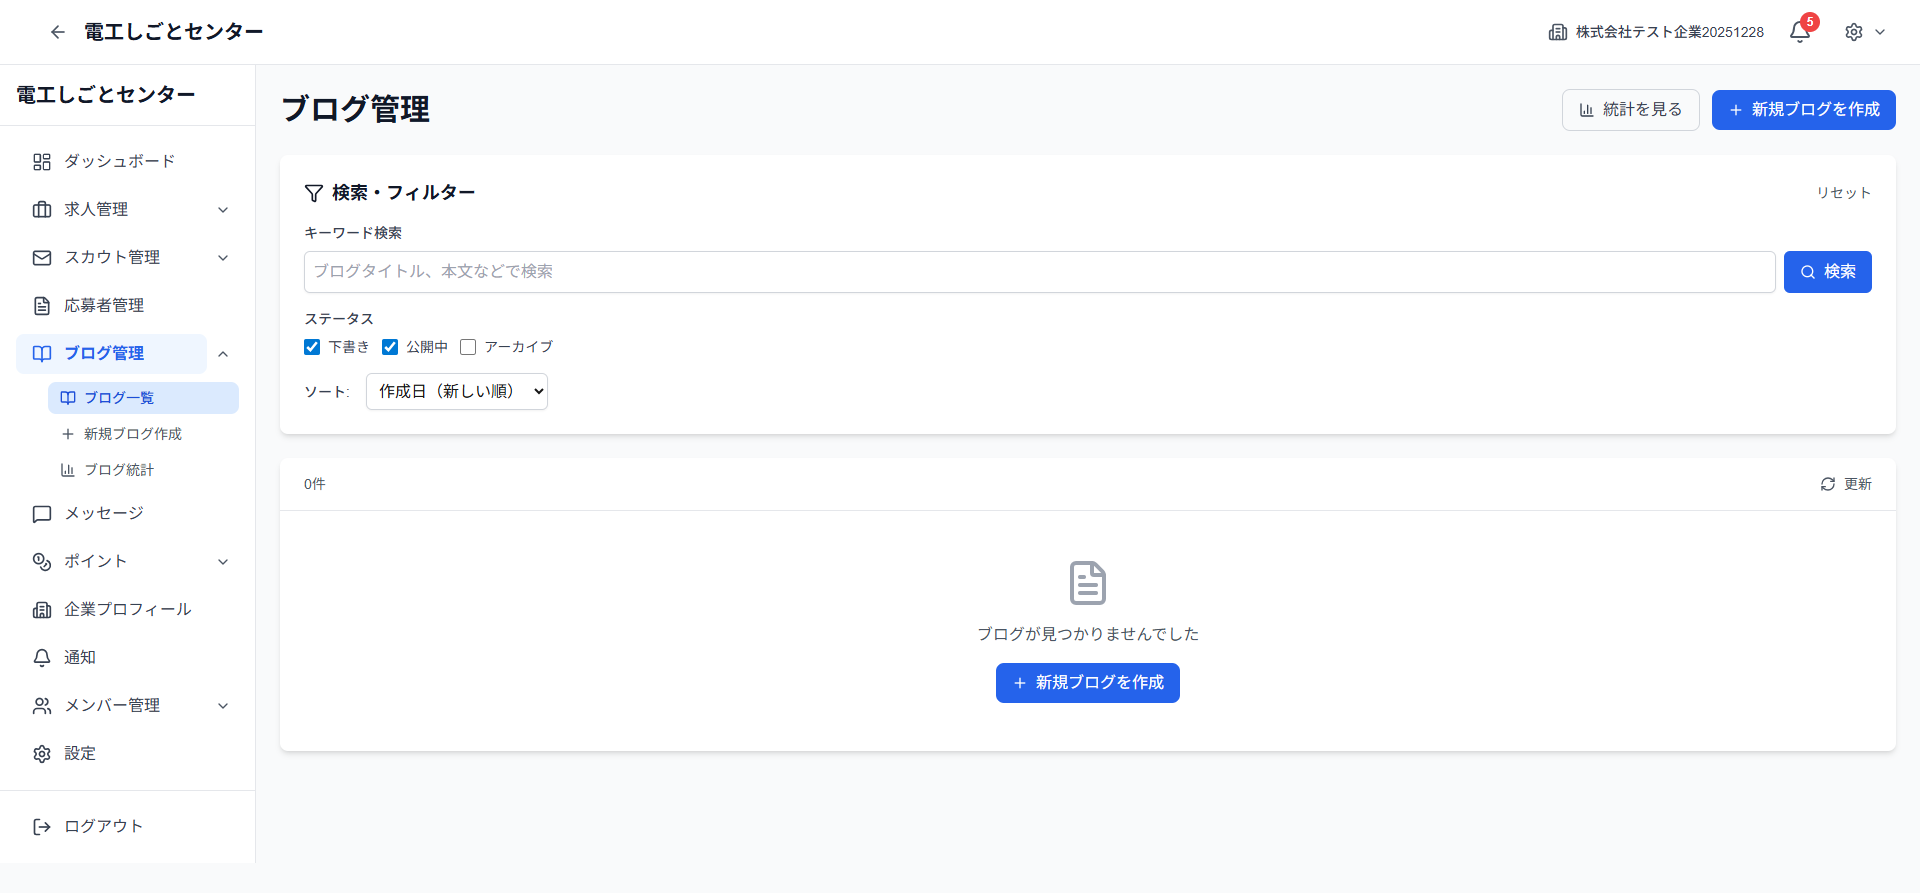
Task: Click the 統計を見る button
Action: coord(1630,110)
